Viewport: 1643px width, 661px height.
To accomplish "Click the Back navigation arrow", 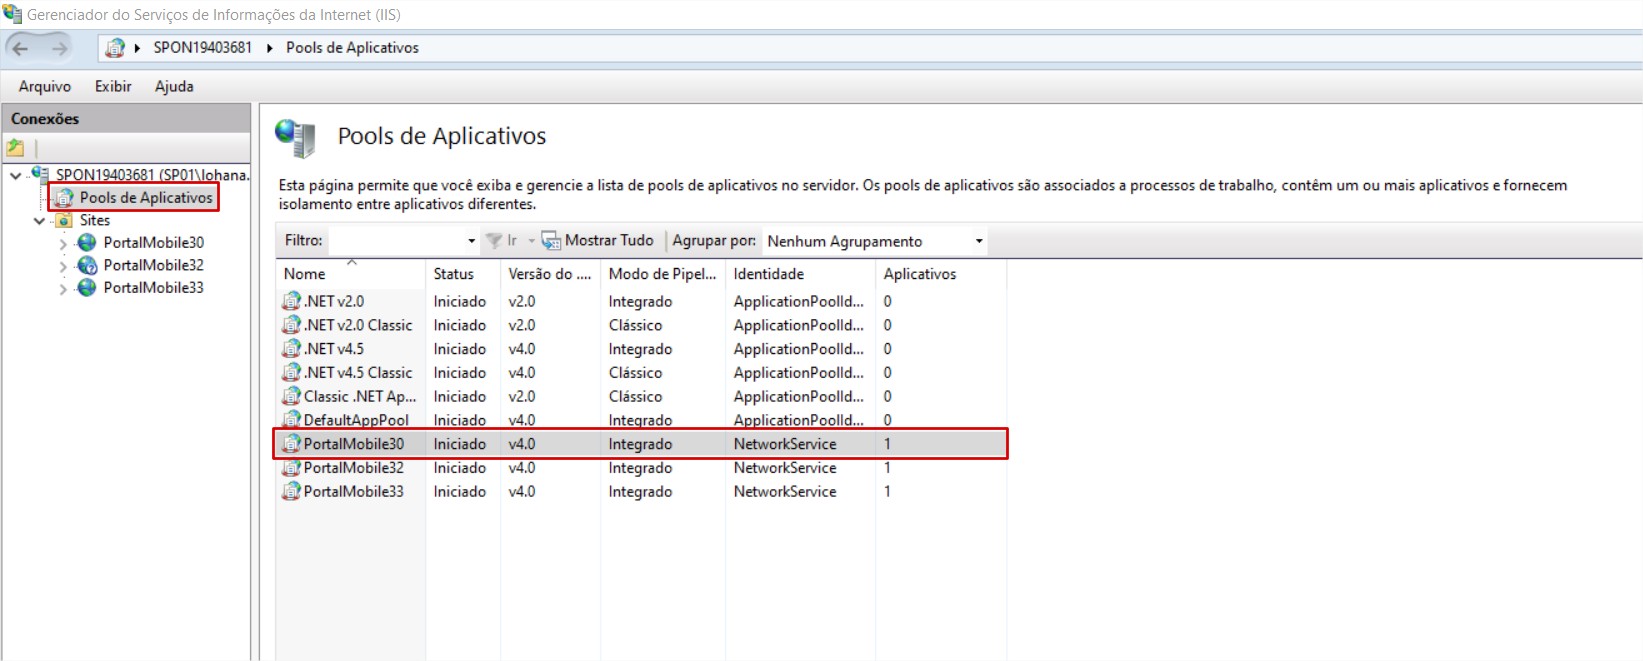I will point(21,48).
